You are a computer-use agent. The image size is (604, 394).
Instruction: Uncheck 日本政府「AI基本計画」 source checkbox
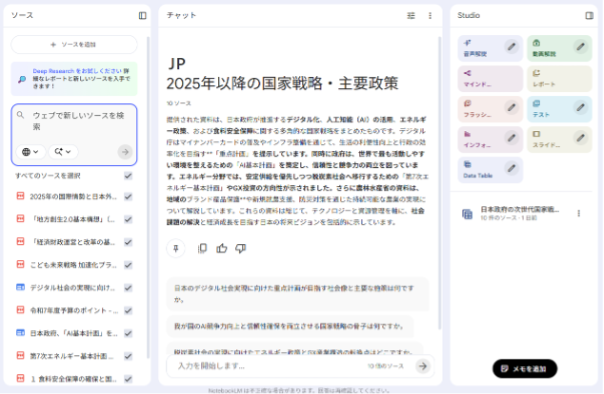(x=128, y=334)
